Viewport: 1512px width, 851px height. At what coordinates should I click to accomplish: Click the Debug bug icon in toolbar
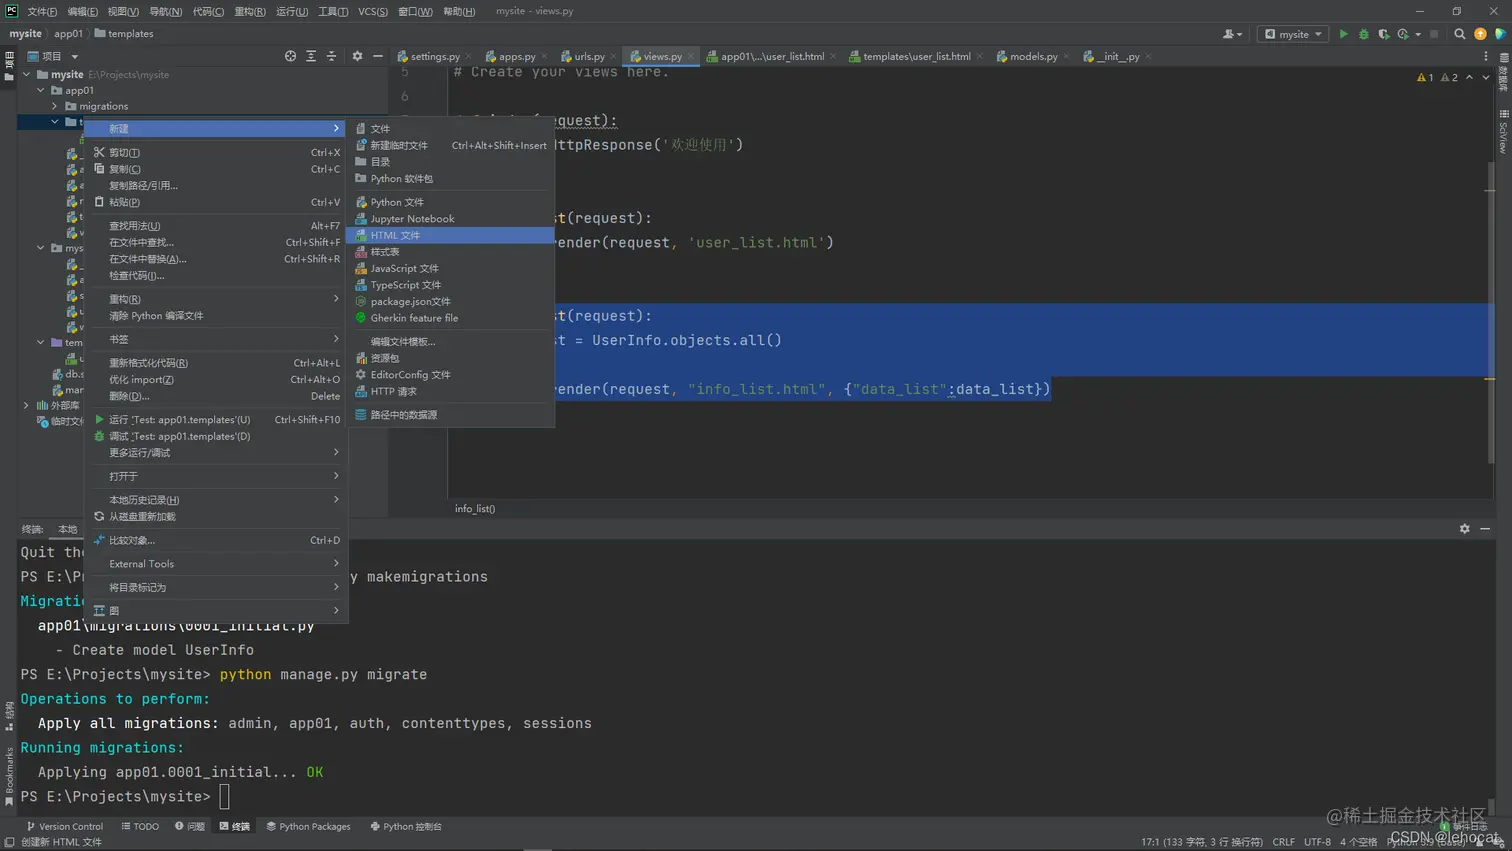click(1363, 34)
